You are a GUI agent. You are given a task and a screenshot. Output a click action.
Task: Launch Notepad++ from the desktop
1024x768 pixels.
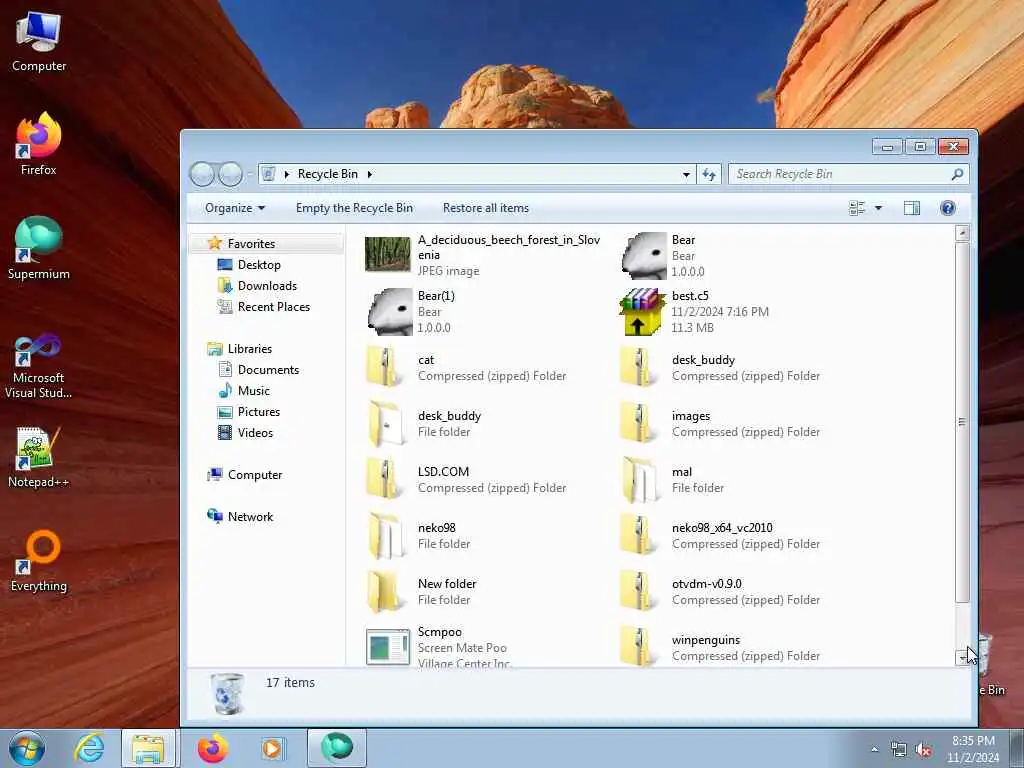[39, 457]
